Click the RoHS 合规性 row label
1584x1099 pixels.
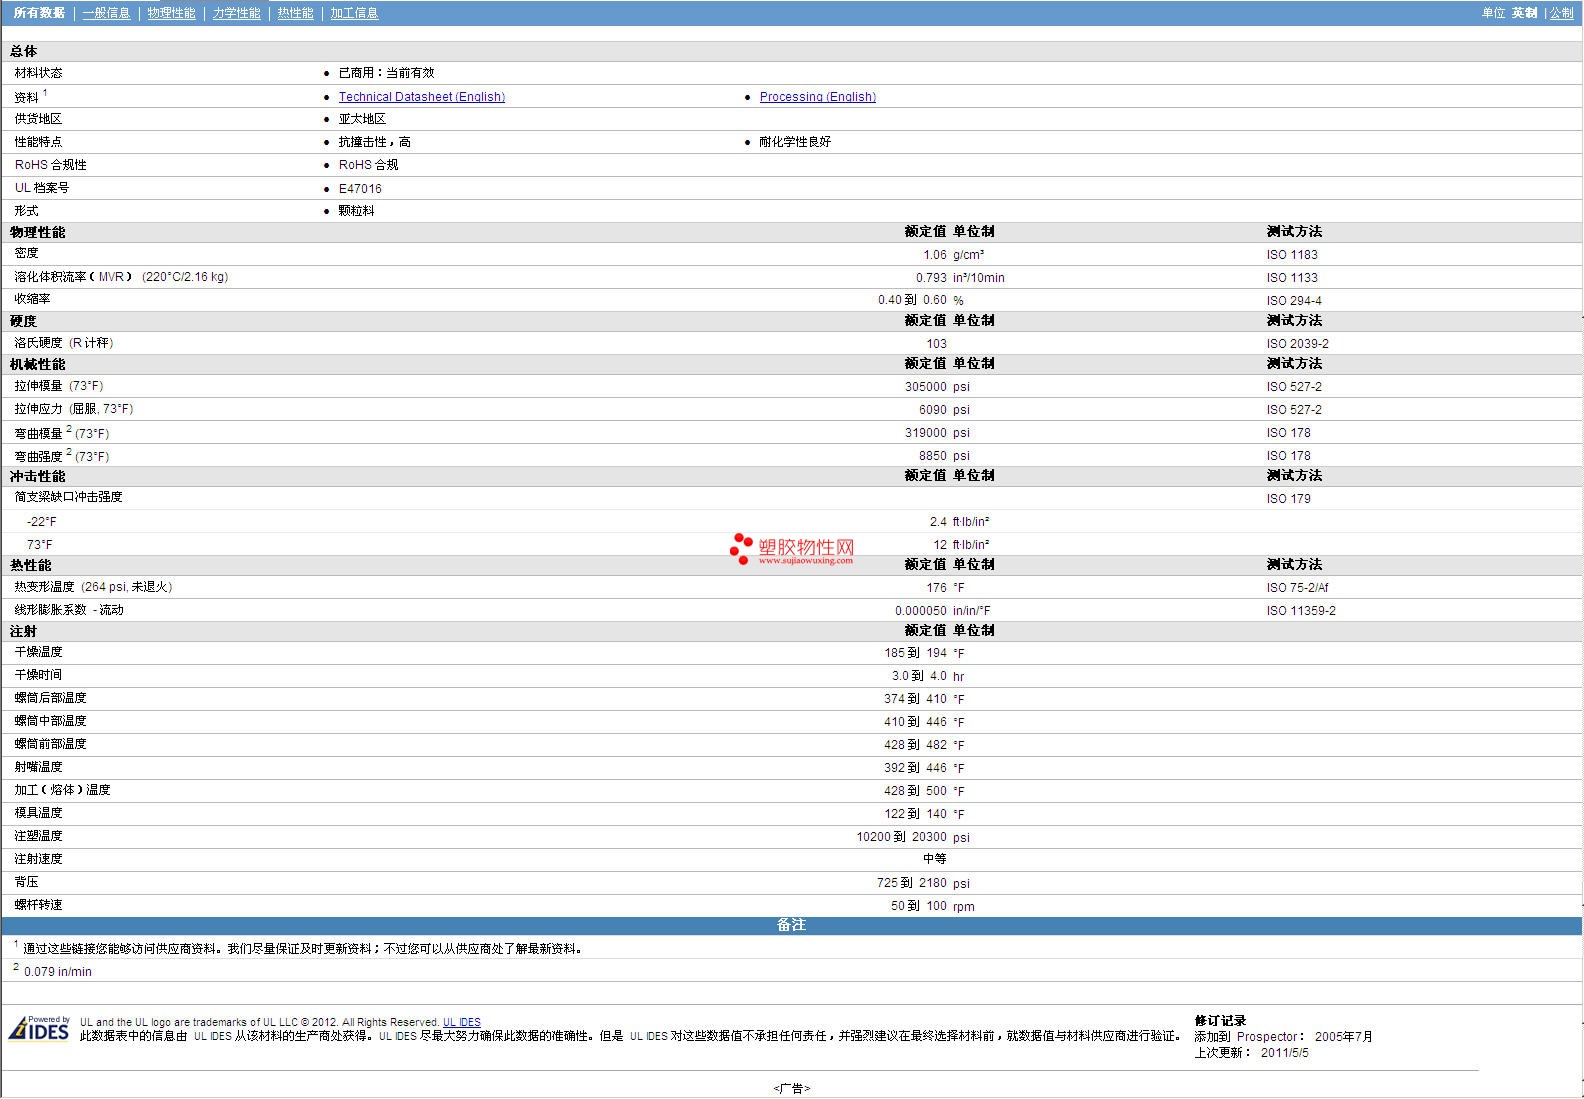tap(50, 165)
